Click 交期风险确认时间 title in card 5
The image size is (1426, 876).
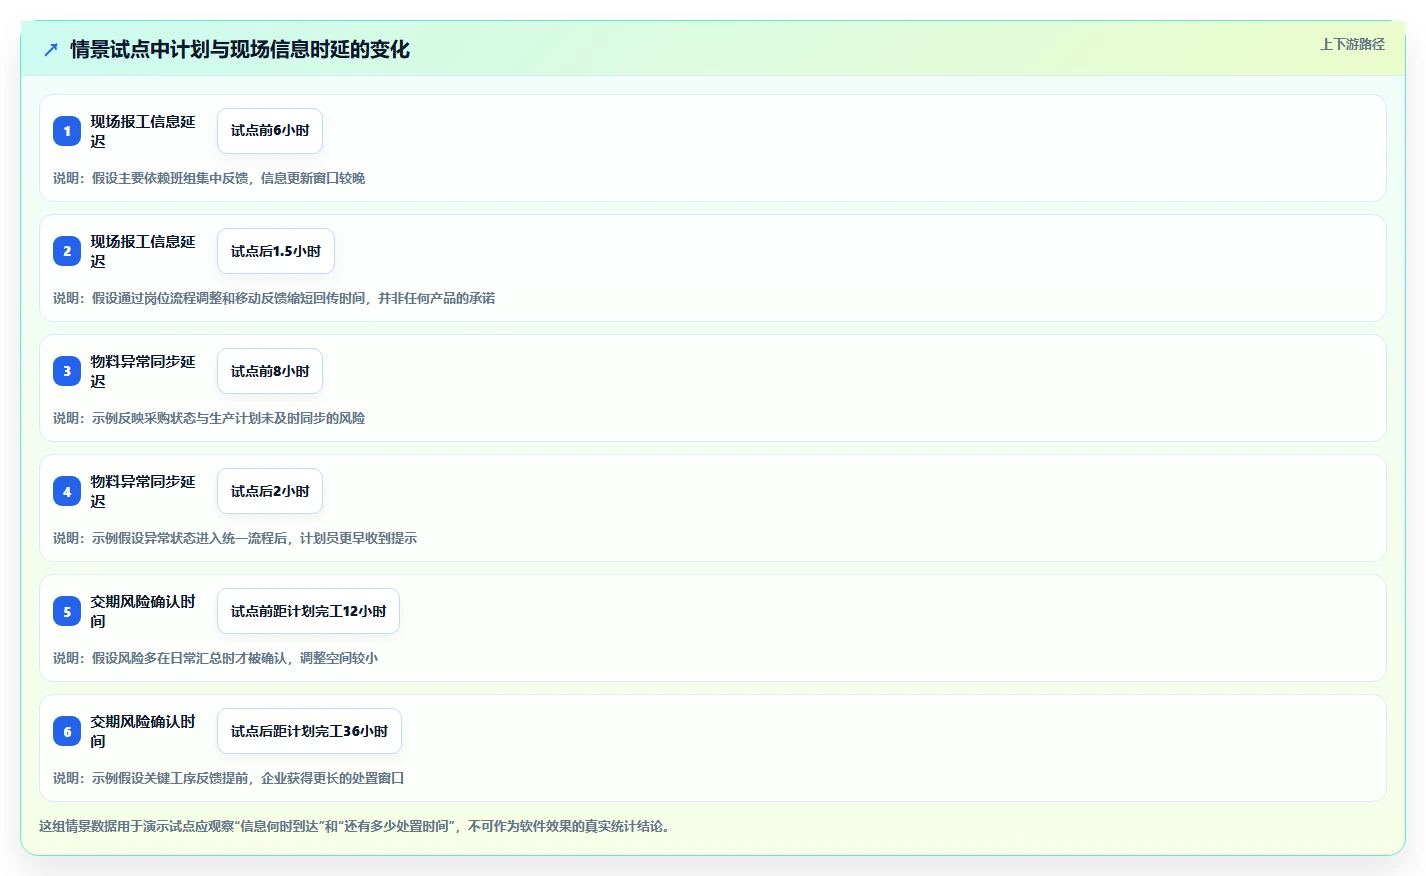[143, 611]
